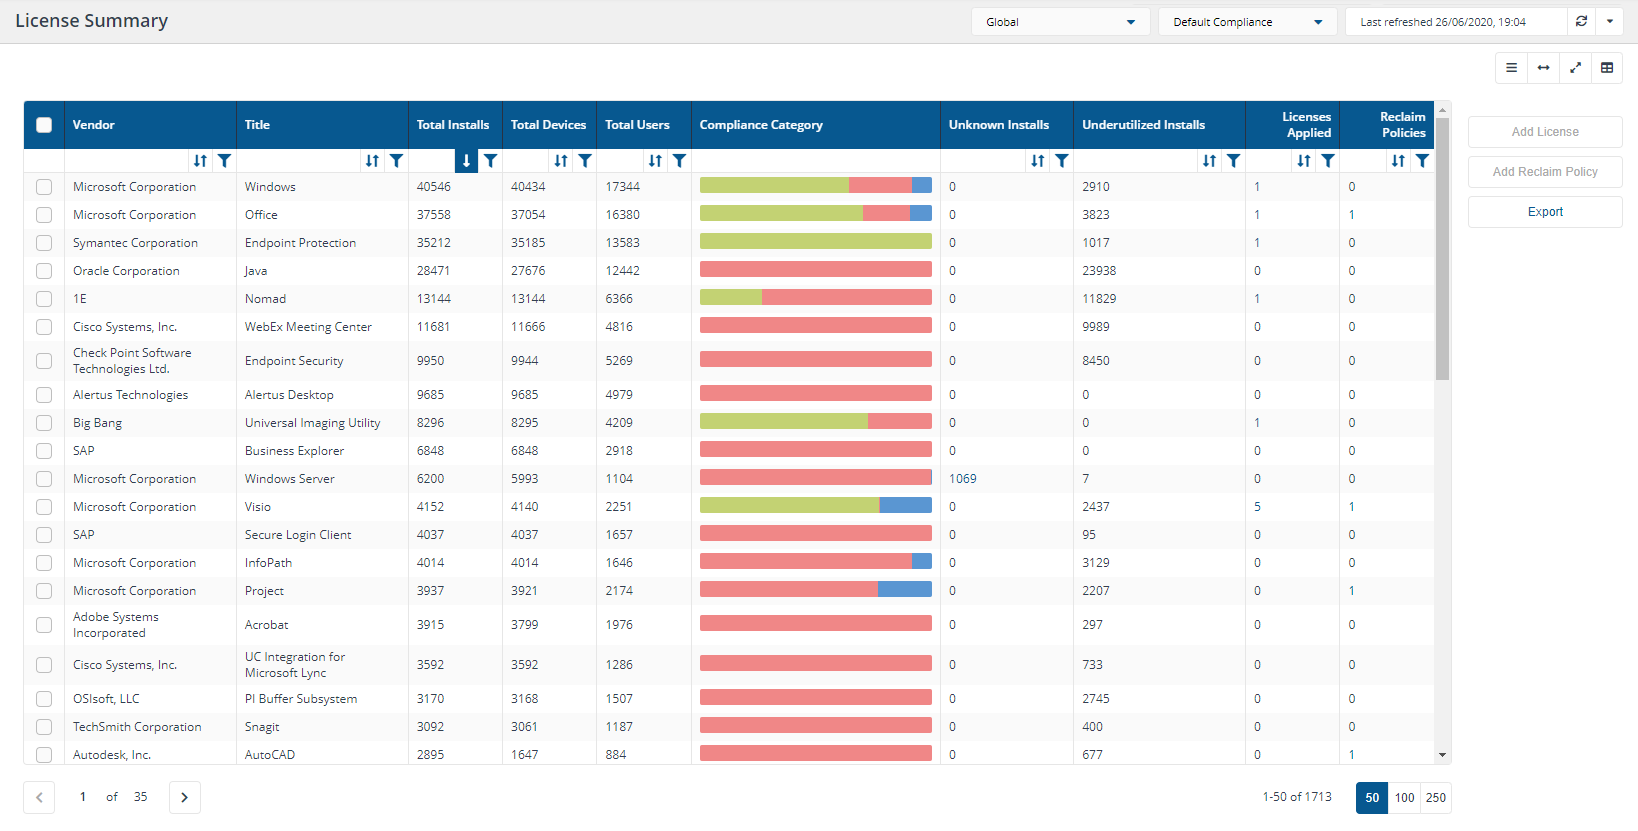Sort the Vendor column
Screen dimensions: 1638x831
coord(200,161)
